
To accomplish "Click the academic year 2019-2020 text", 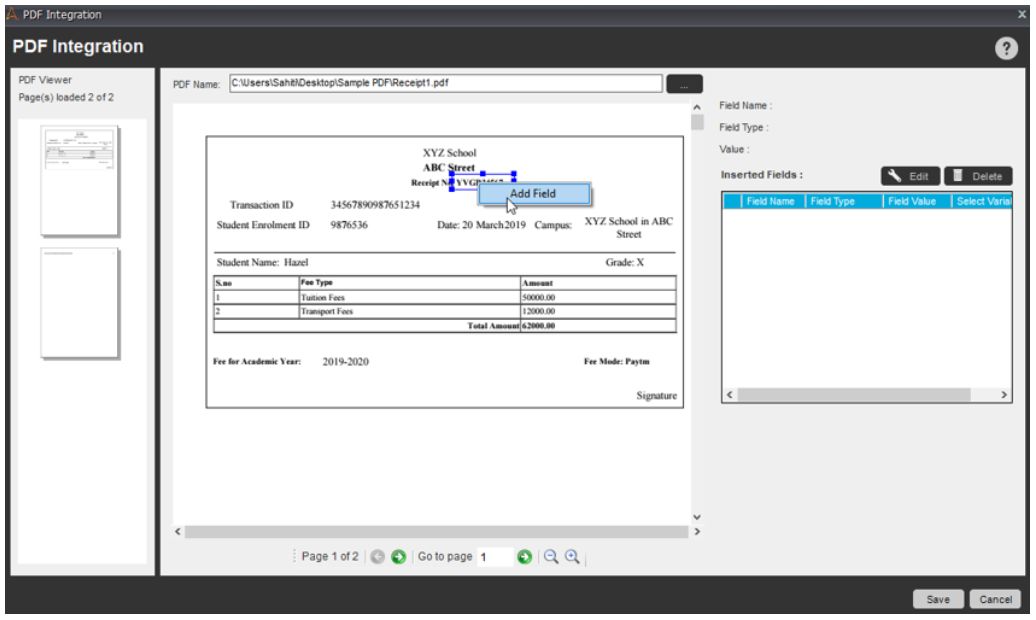I will [x=346, y=362].
